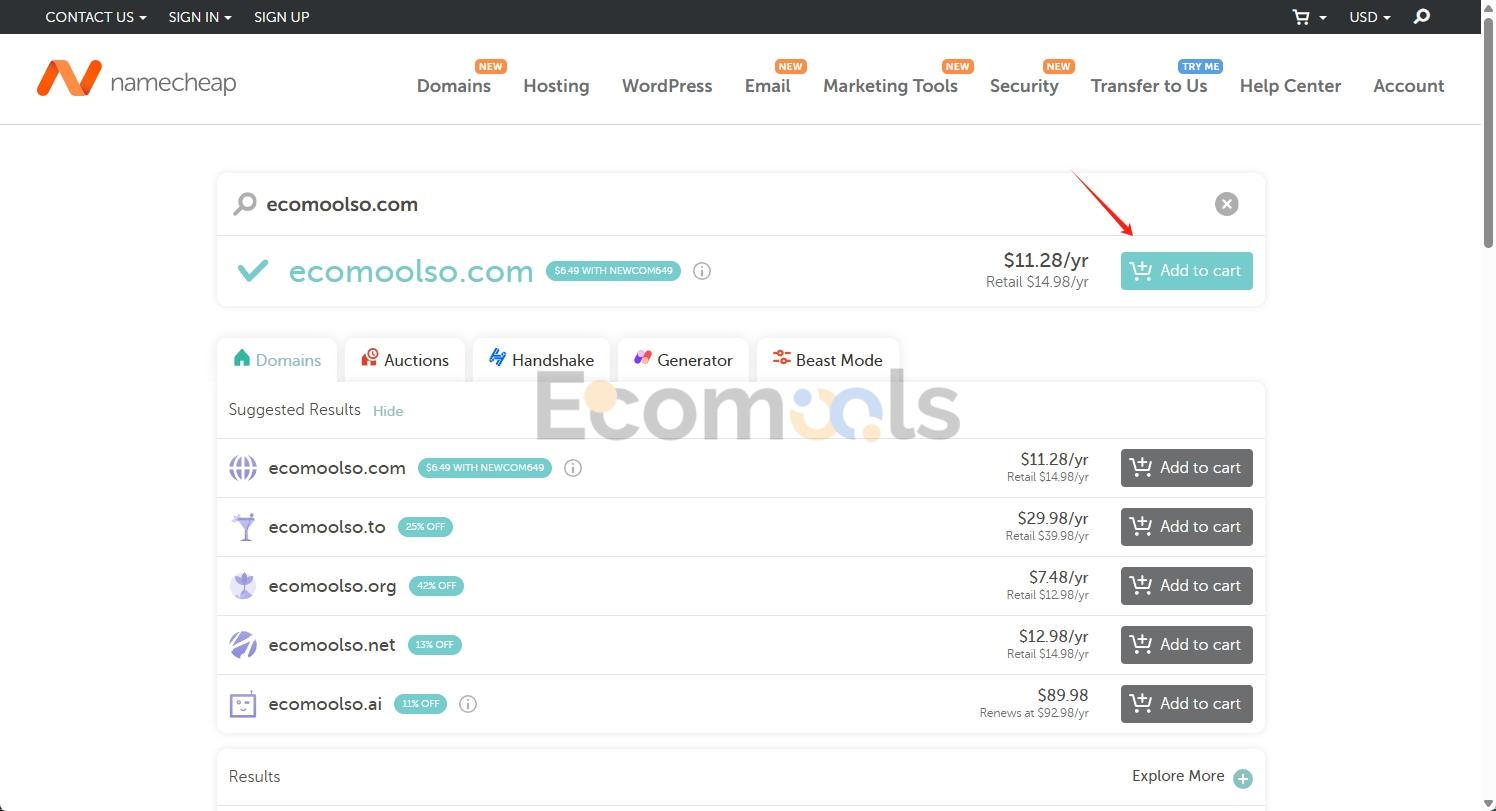The image size is (1496, 811).
Task: Switch to the Auctions tab
Action: click(405, 360)
